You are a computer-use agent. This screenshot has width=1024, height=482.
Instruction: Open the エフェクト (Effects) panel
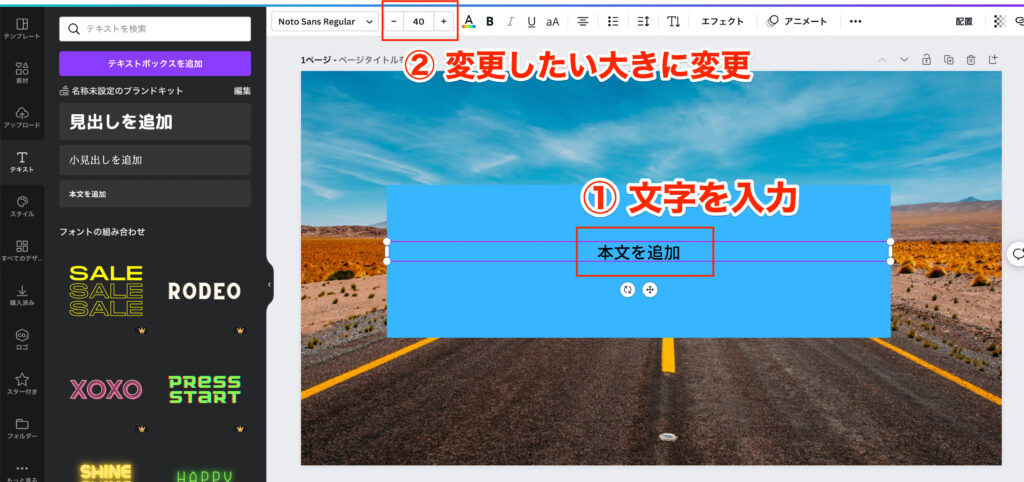tap(722, 22)
